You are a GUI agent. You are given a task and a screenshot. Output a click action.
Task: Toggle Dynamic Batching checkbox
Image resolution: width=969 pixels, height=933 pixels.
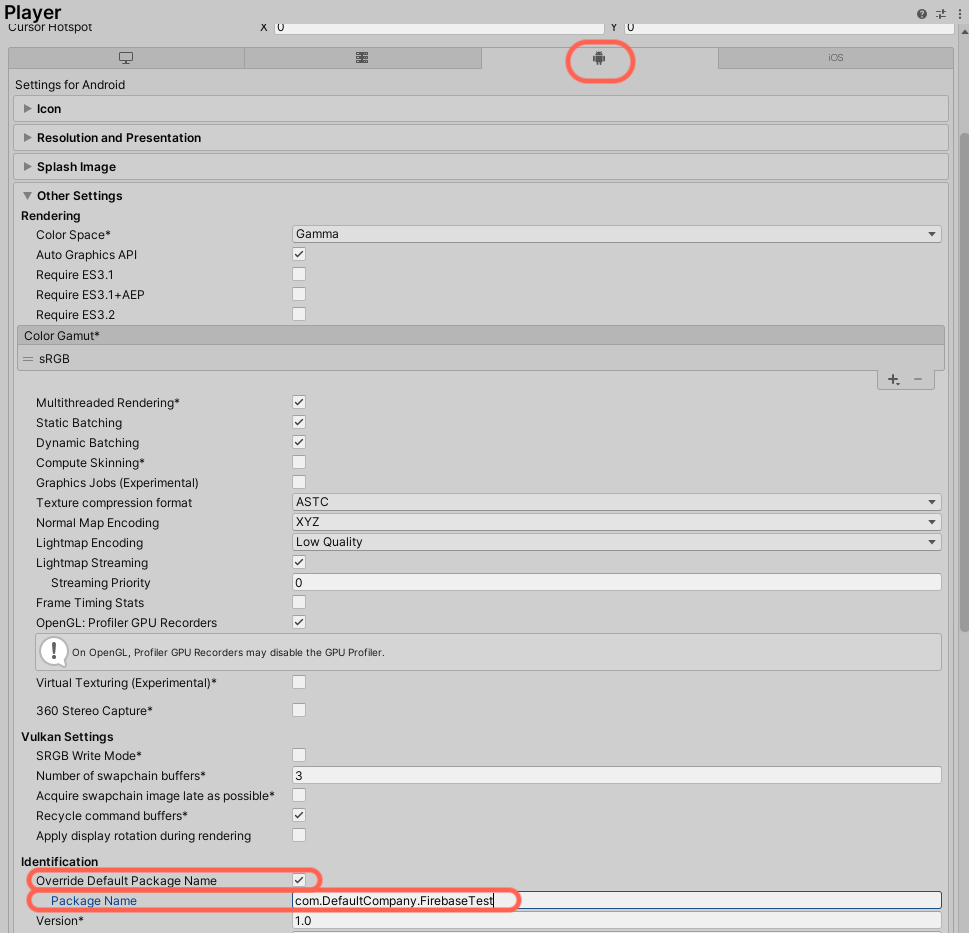point(299,442)
